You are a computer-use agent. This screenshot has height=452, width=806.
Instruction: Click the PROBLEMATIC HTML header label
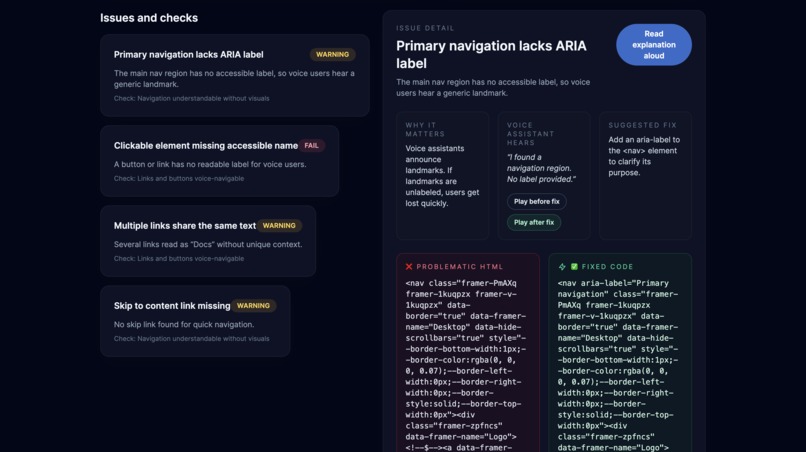point(460,266)
